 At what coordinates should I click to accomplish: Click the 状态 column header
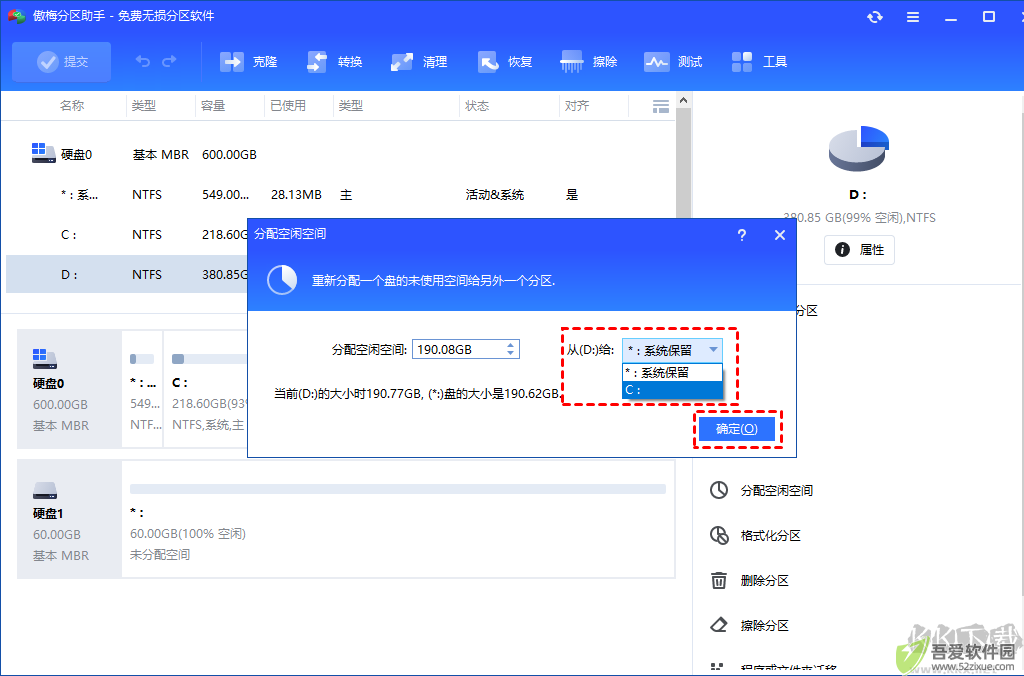477,106
